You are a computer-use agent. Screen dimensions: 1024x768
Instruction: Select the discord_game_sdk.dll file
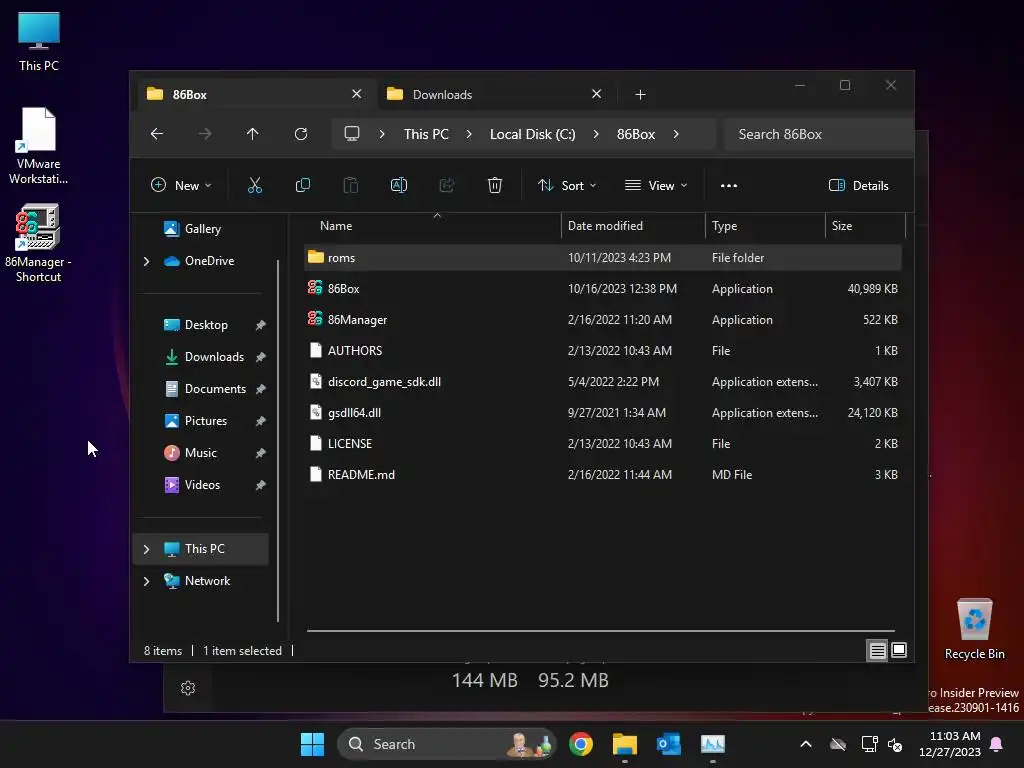[603, 381]
